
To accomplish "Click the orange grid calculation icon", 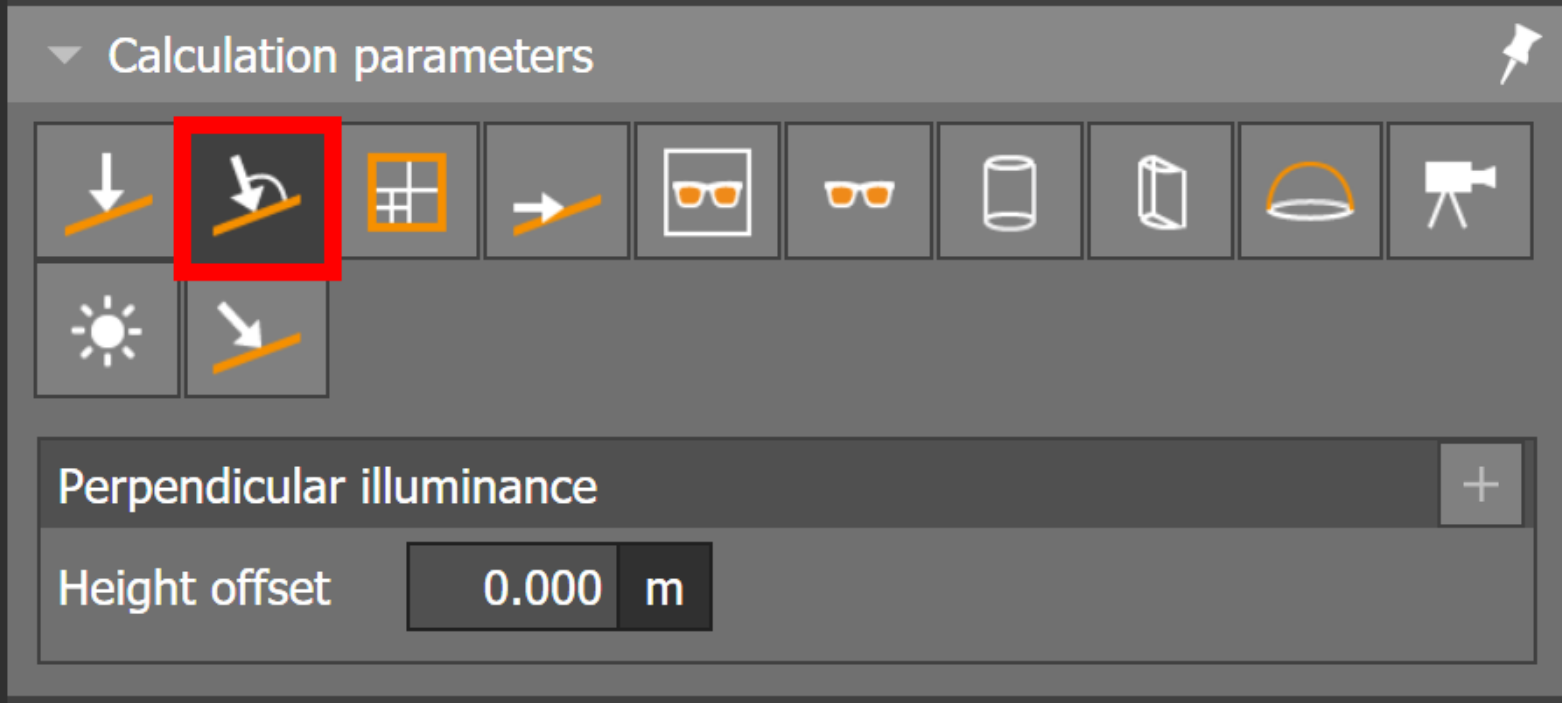I will point(406,191).
